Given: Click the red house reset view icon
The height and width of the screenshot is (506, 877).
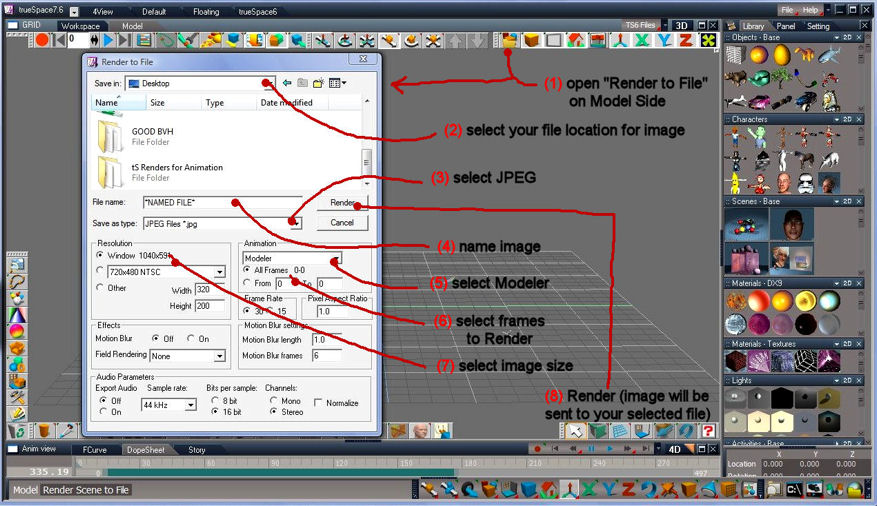Looking at the screenshot, I should click(x=576, y=40).
